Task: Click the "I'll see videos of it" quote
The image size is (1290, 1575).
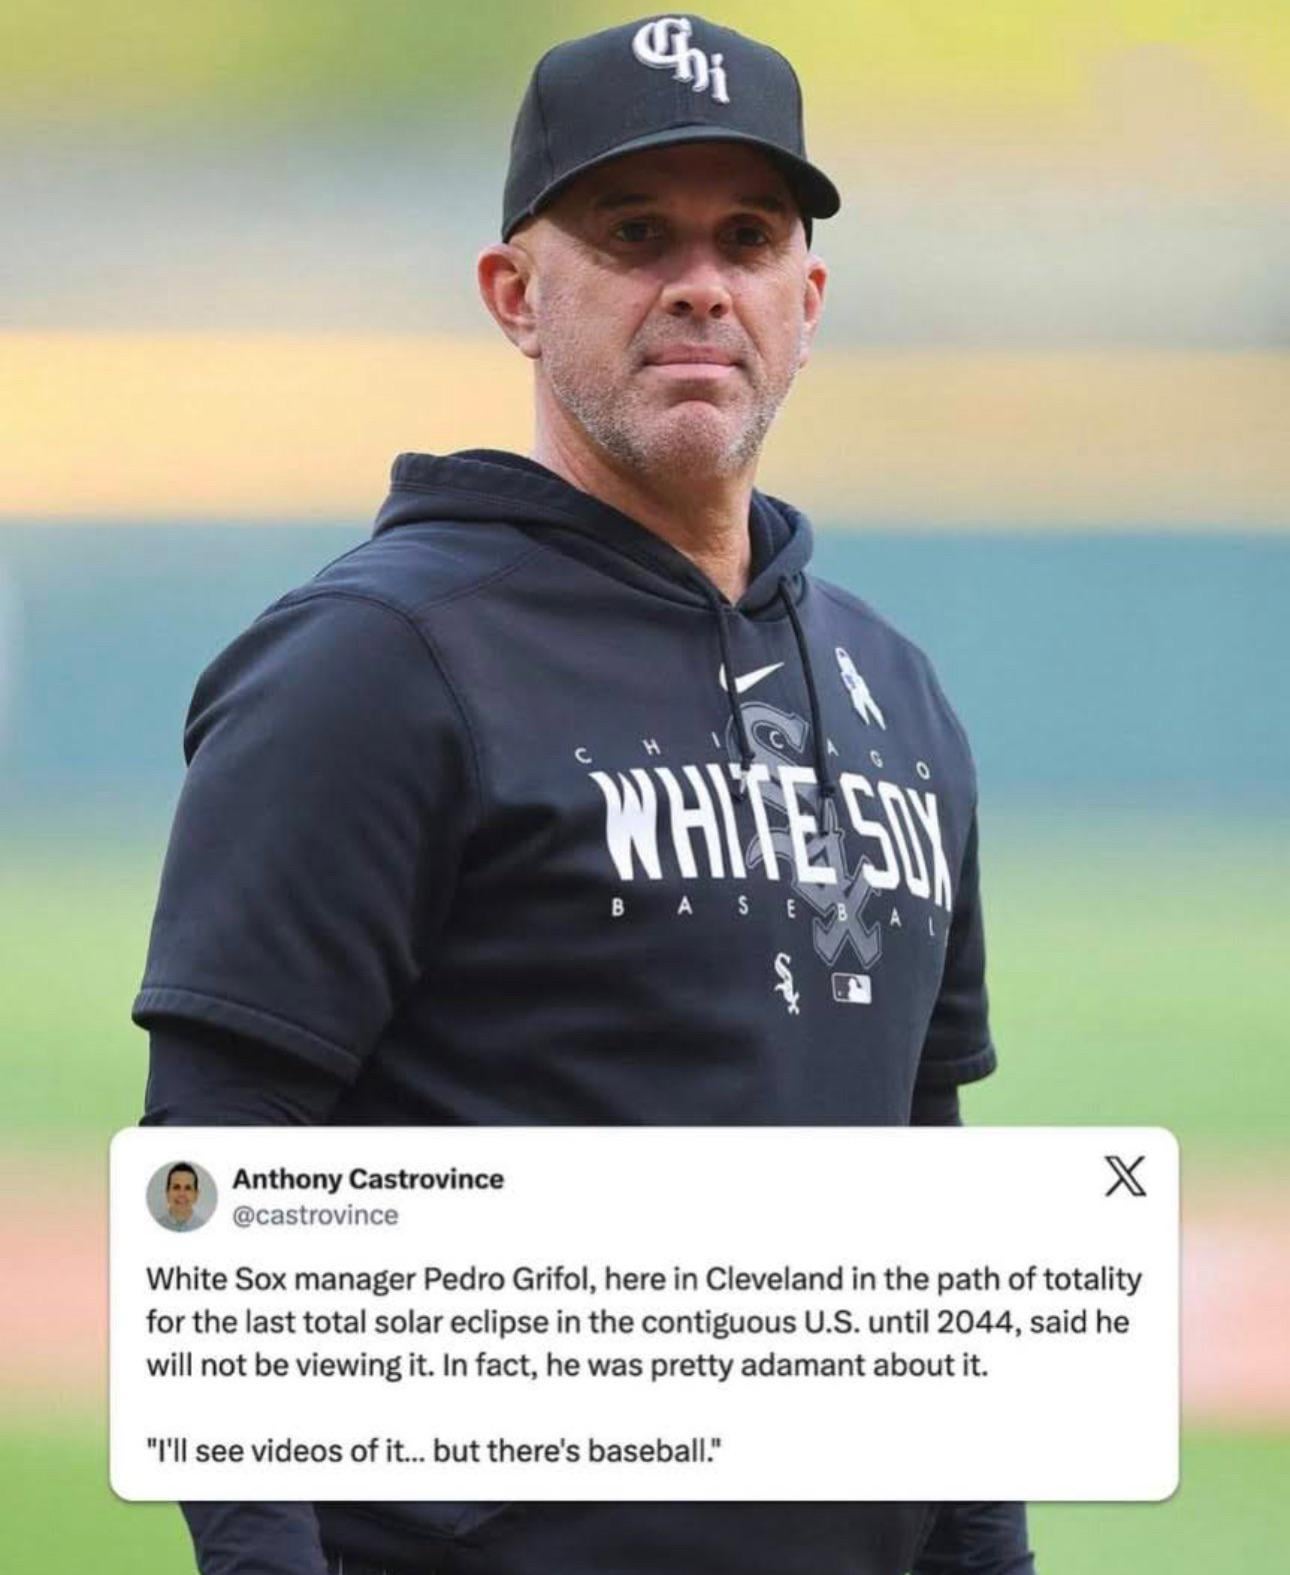Action: 432,1450
